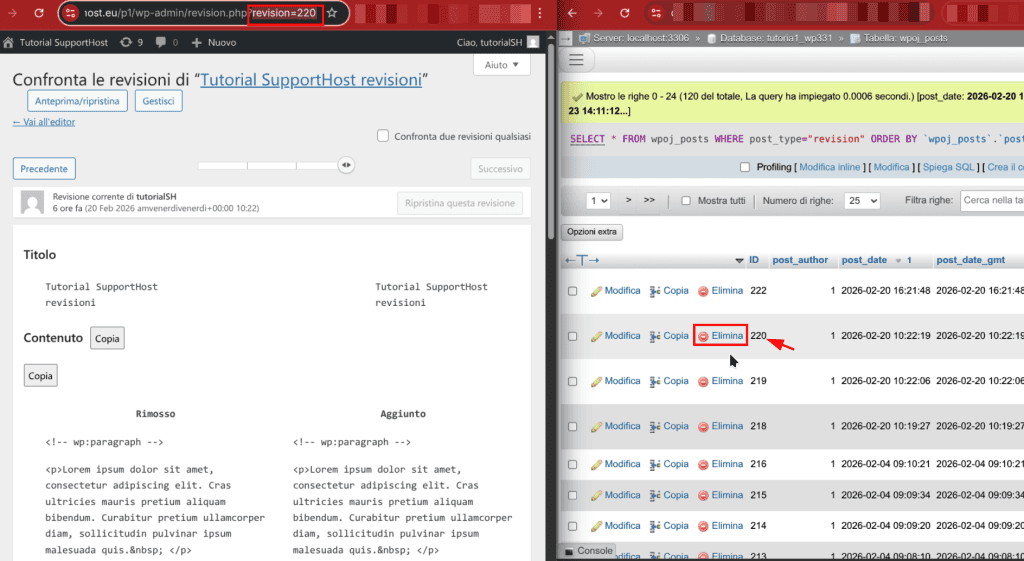The height and width of the screenshot is (561, 1024).
Task: Click the Anteprima/ripristina button
Action: (77, 101)
